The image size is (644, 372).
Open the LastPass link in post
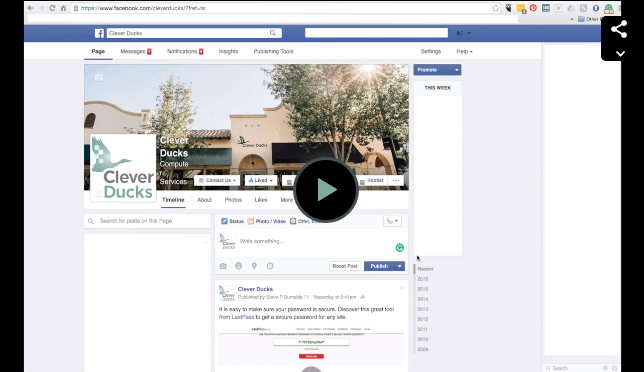point(243,317)
